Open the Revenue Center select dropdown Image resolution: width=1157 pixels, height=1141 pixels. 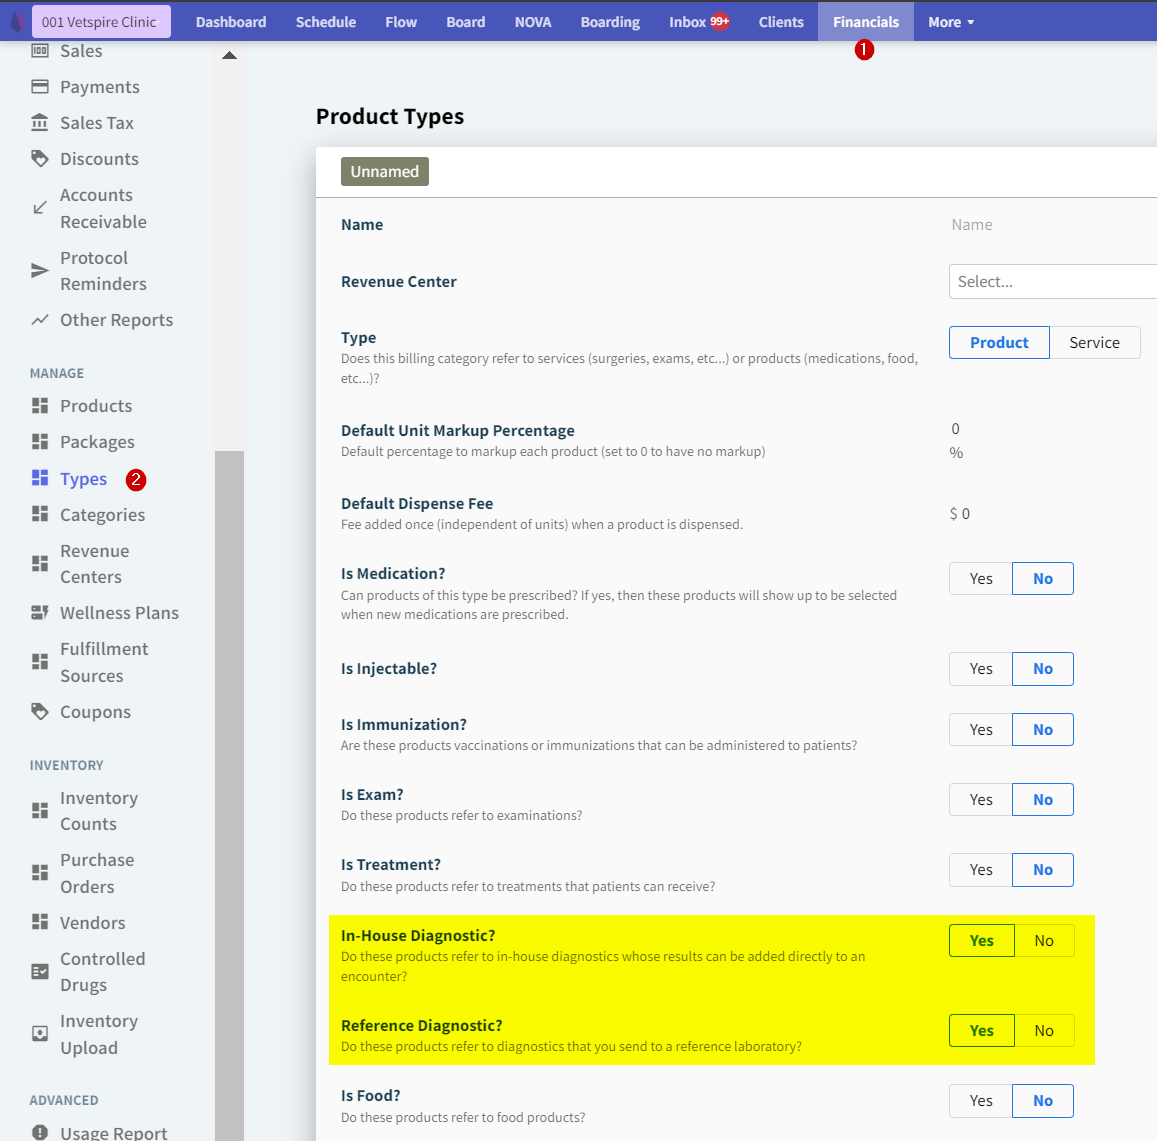point(1052,282)
